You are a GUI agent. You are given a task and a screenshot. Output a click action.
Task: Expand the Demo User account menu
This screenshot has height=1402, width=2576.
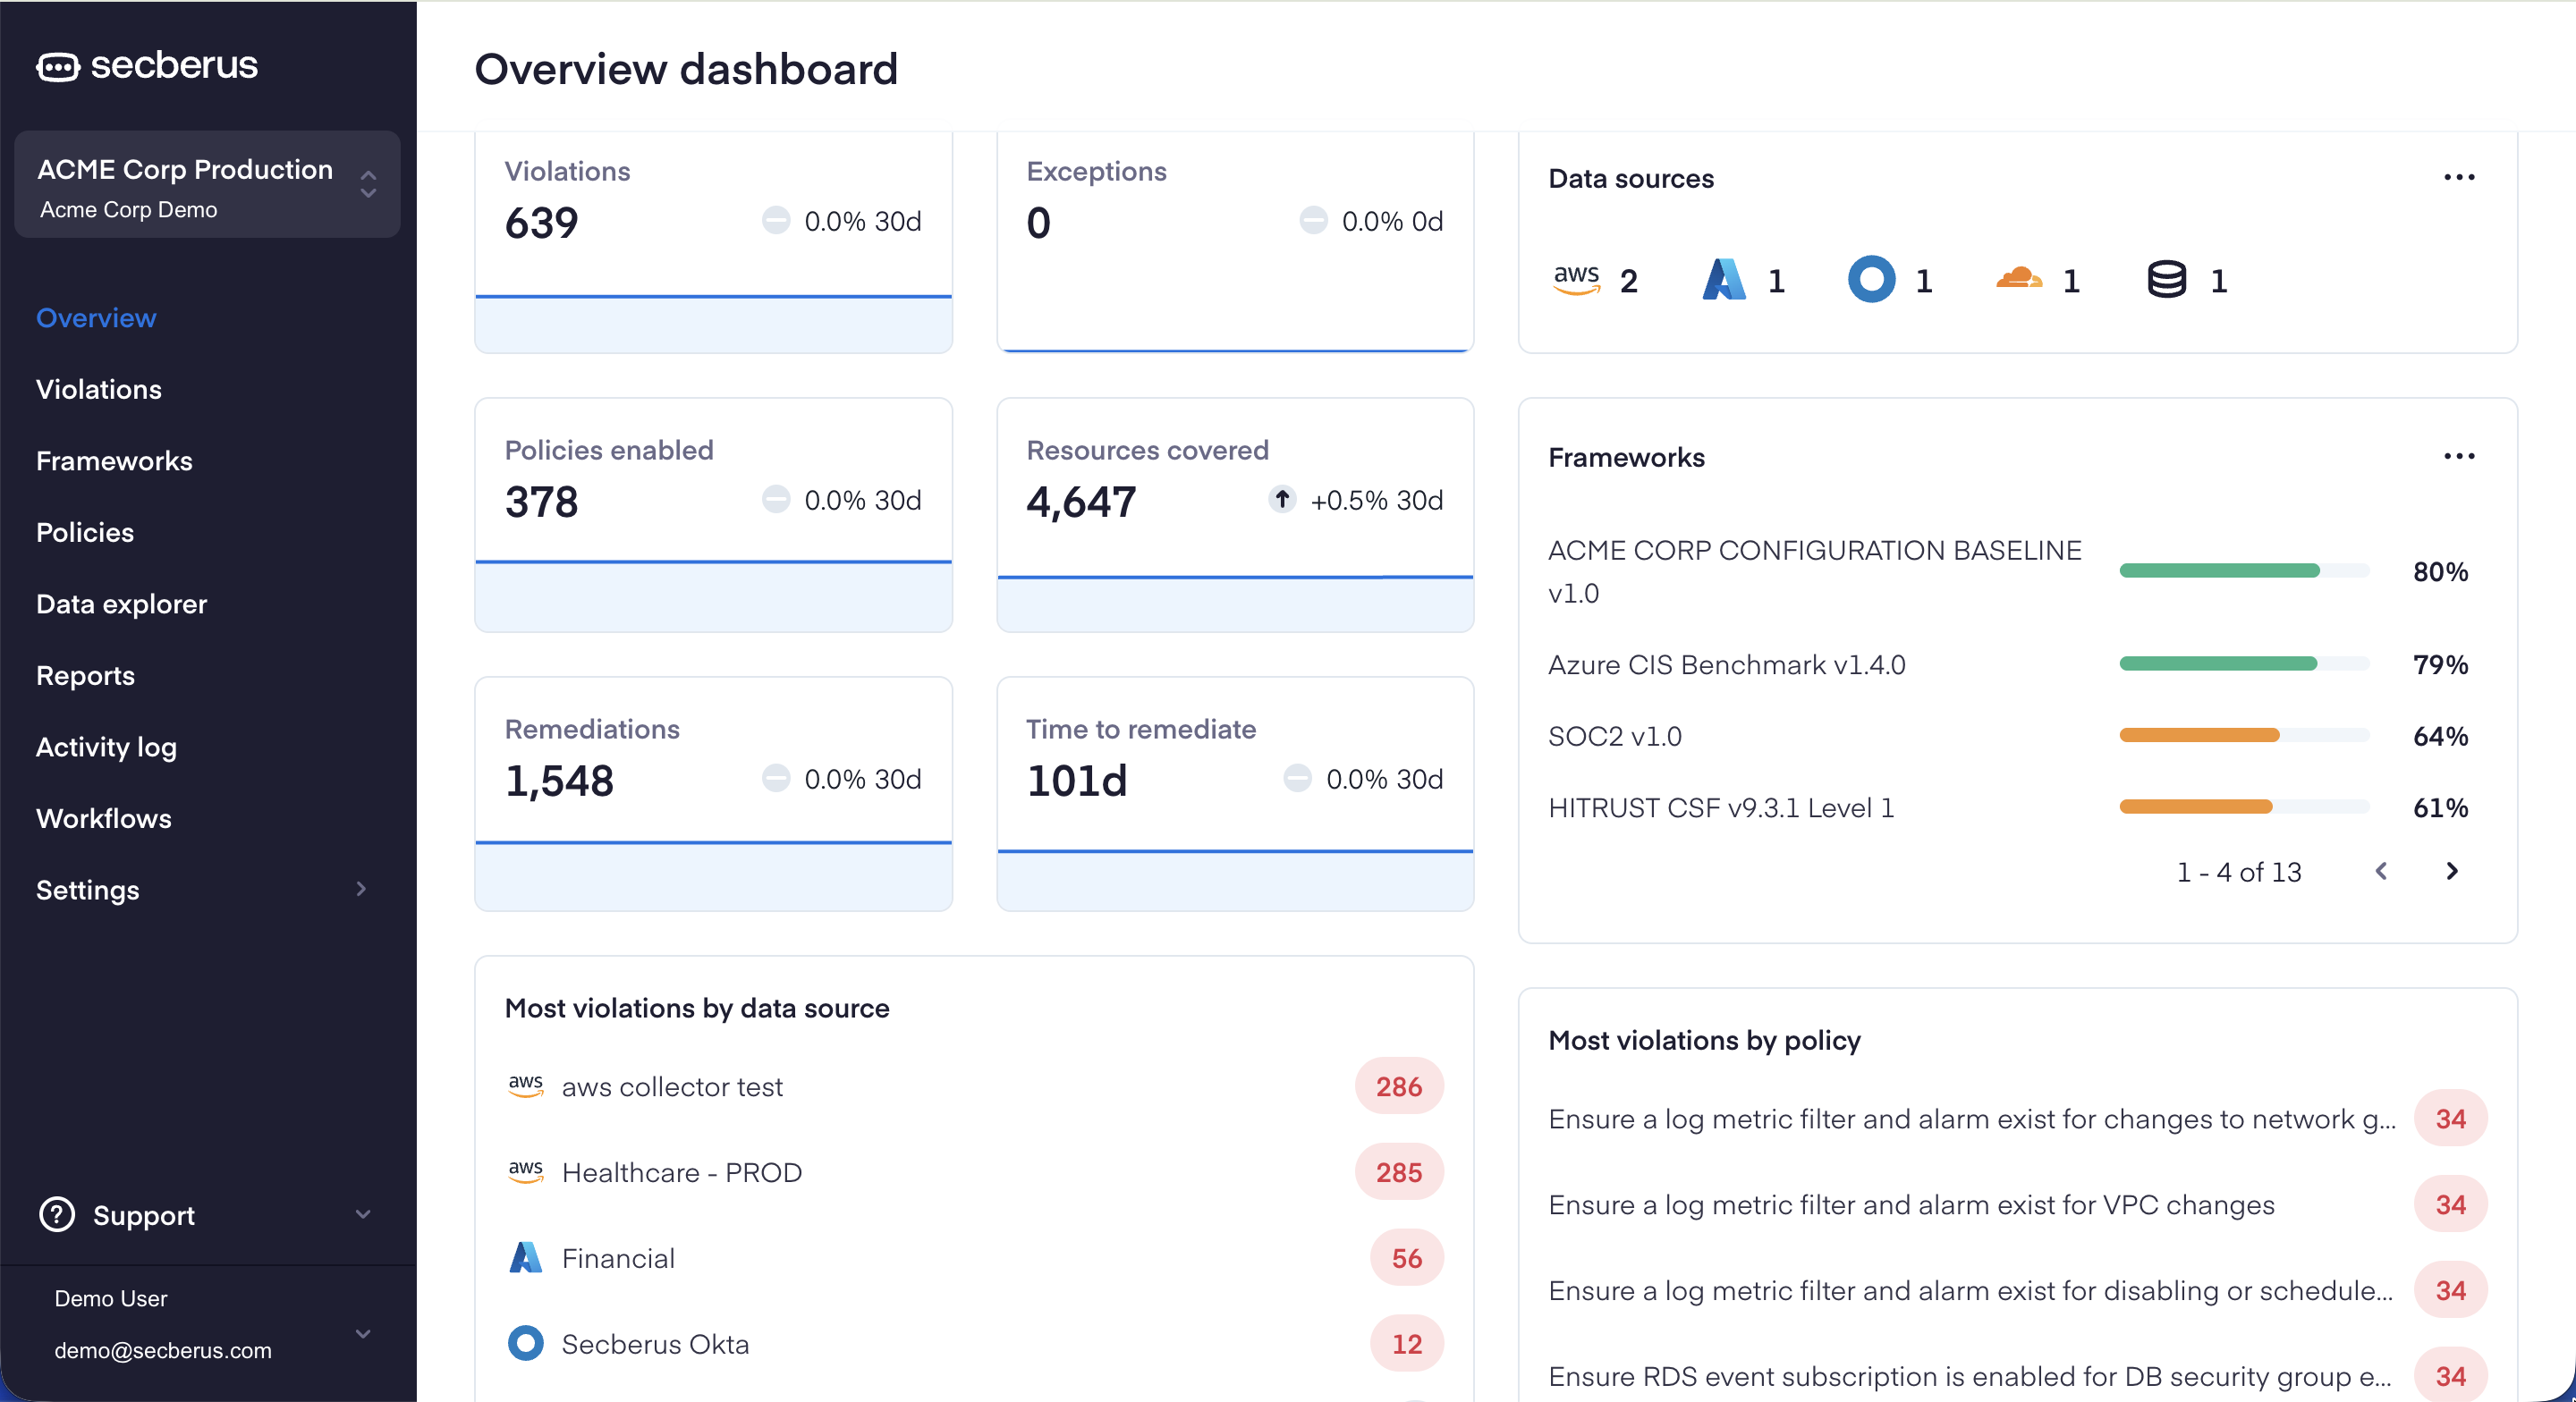[x=363, y=1333]
